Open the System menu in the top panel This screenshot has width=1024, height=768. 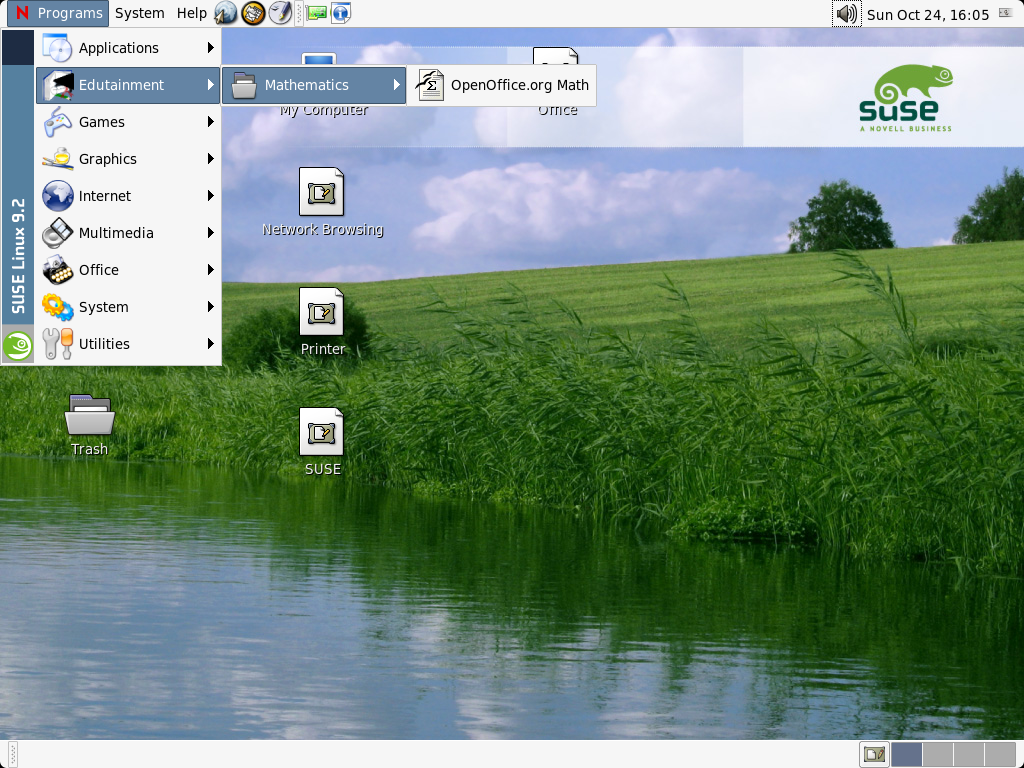tap(140, 13)
